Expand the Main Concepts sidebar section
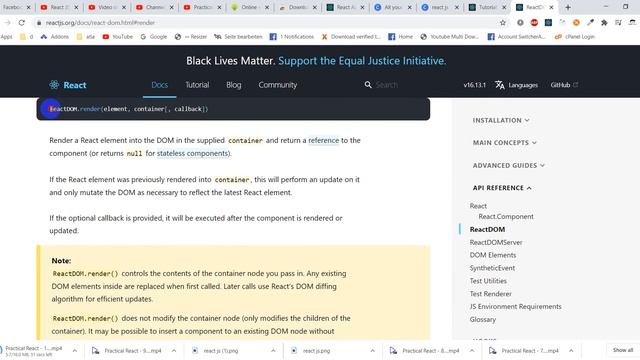Viewport: 640px width, 360px height. tap(504, 143)
